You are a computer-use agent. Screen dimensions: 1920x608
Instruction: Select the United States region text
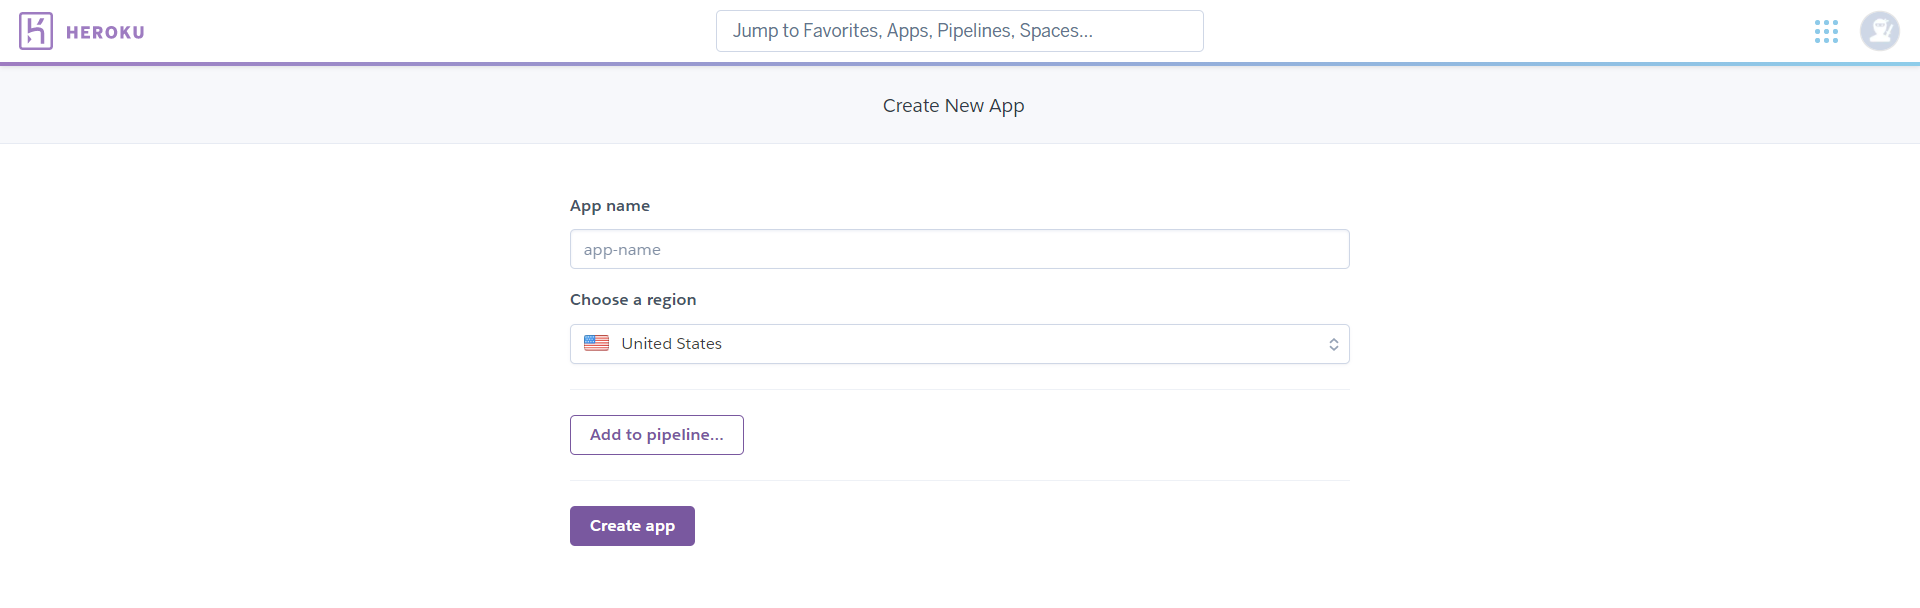[671, 344]
